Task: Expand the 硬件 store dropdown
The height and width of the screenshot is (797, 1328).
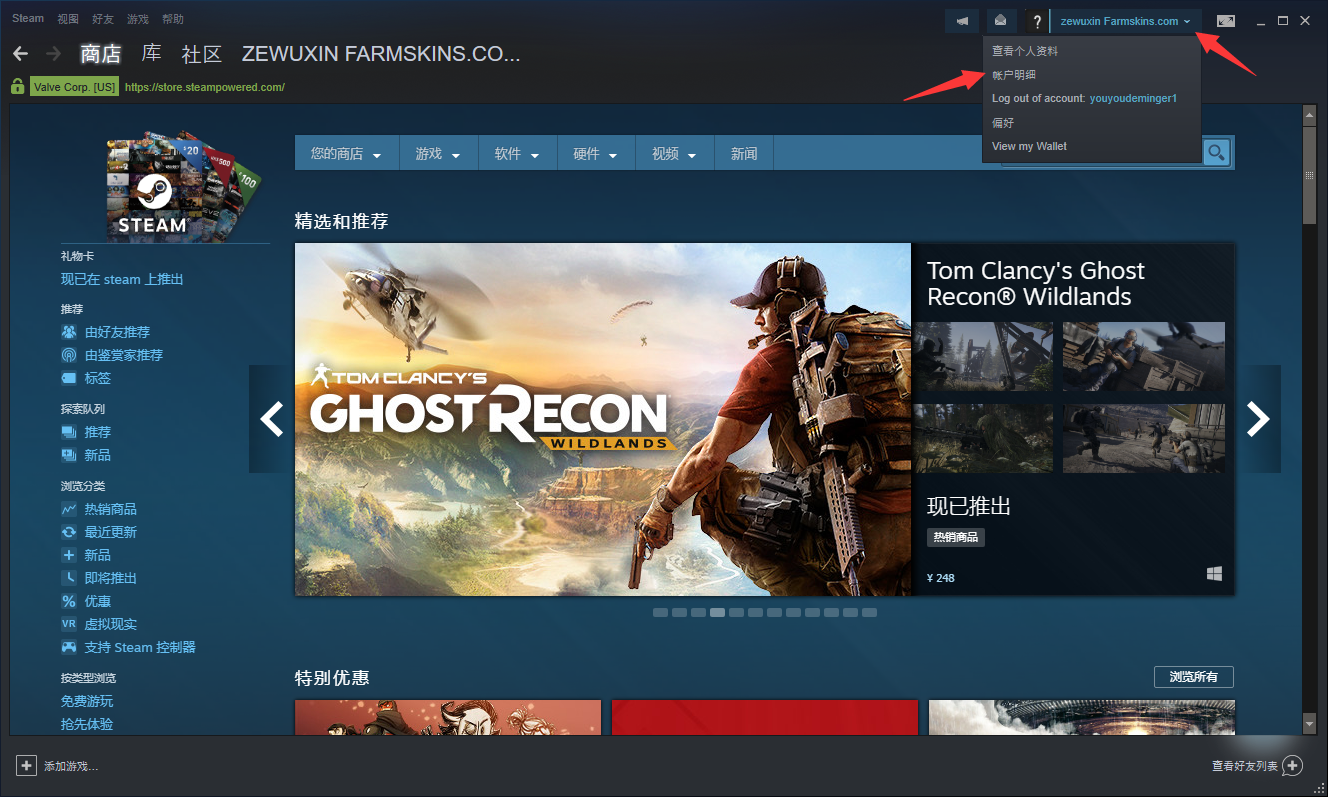Action: coord(595,154)
